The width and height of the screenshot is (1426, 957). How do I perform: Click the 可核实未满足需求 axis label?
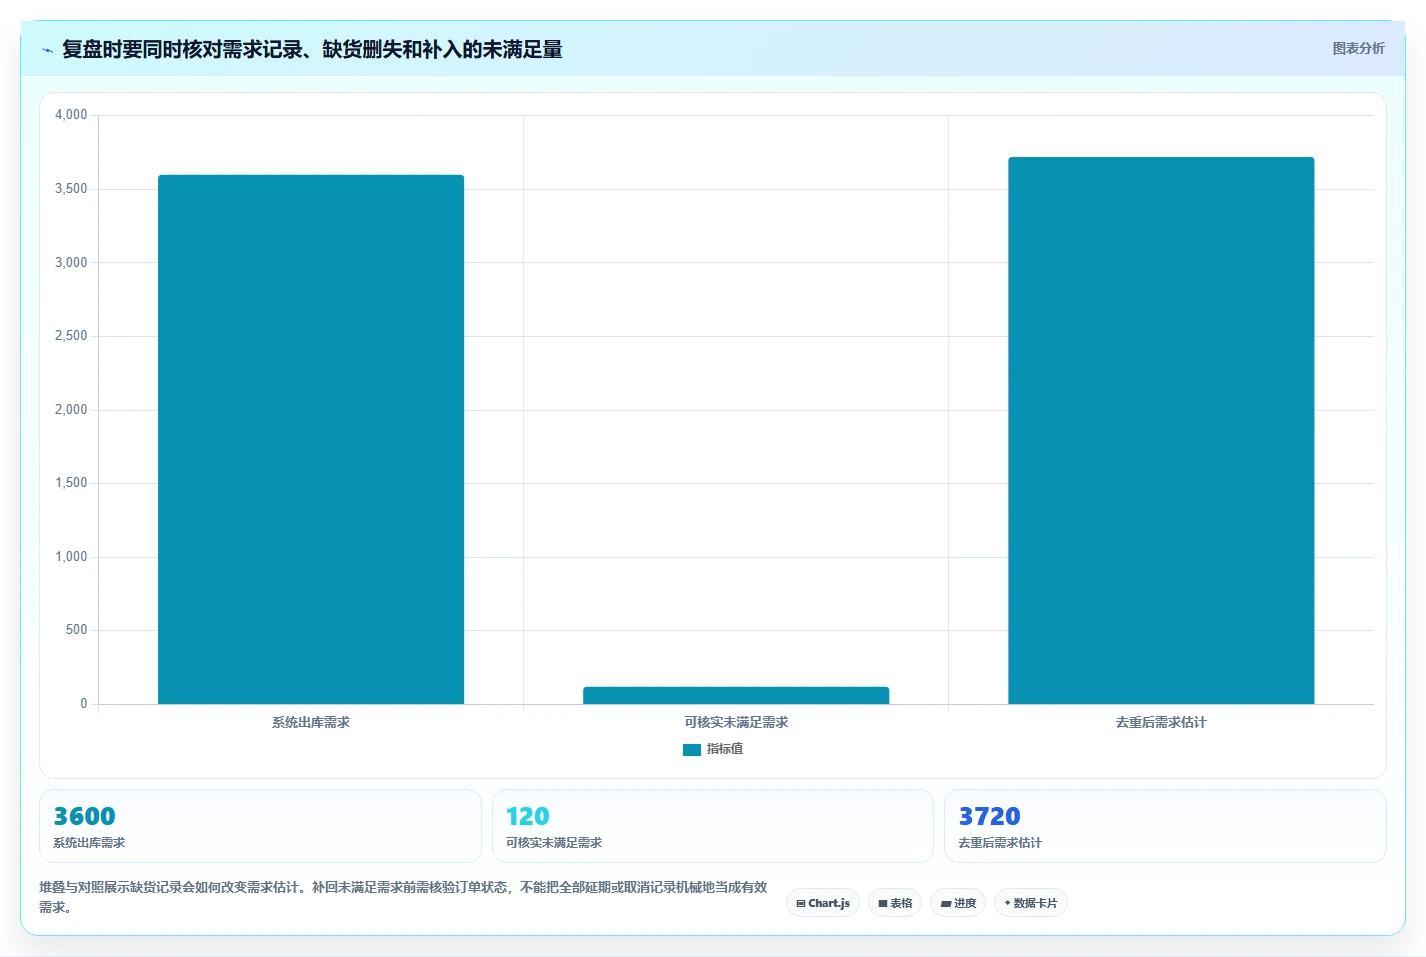[736, 722]
